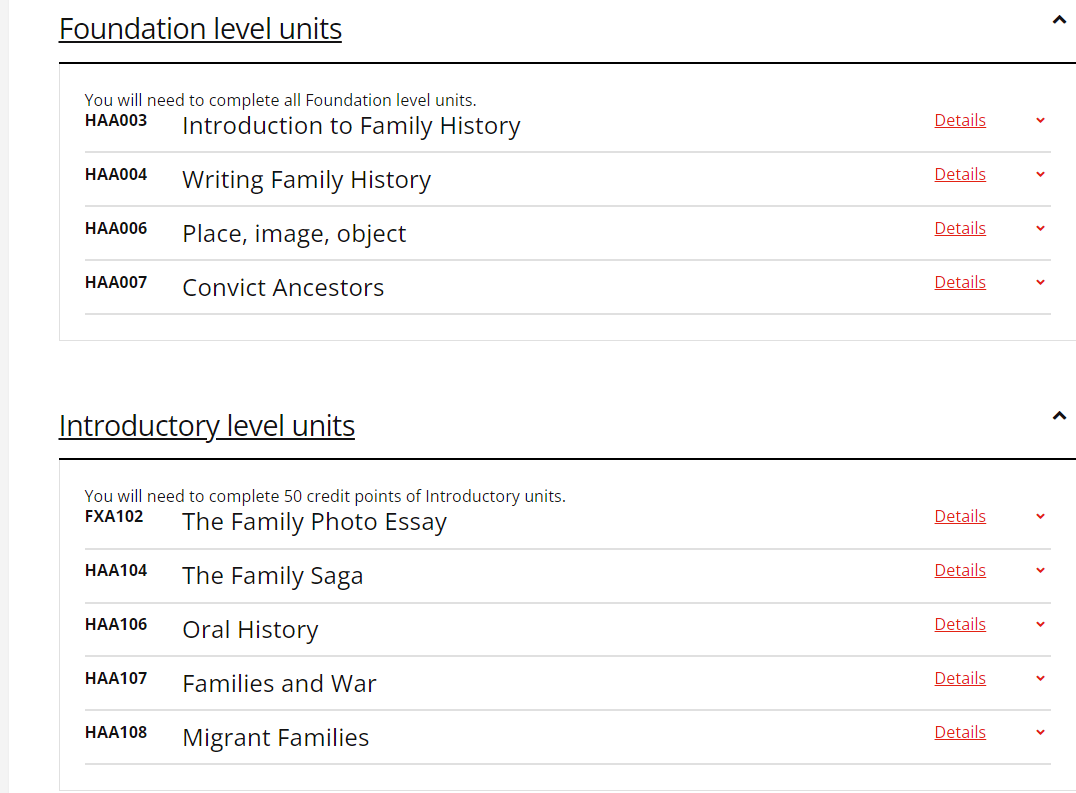Open Details for Writing Family History

tap(959, 174)
